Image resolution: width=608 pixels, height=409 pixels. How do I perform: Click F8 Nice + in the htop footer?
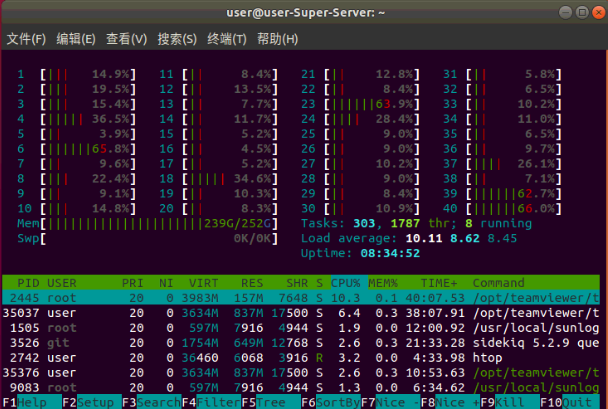tap(450, 402)
